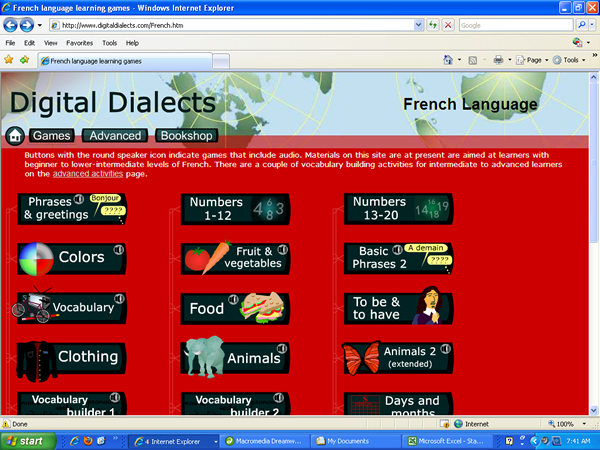Click the magnifier Search icon
600x450 pixels.
pos(582,25)
